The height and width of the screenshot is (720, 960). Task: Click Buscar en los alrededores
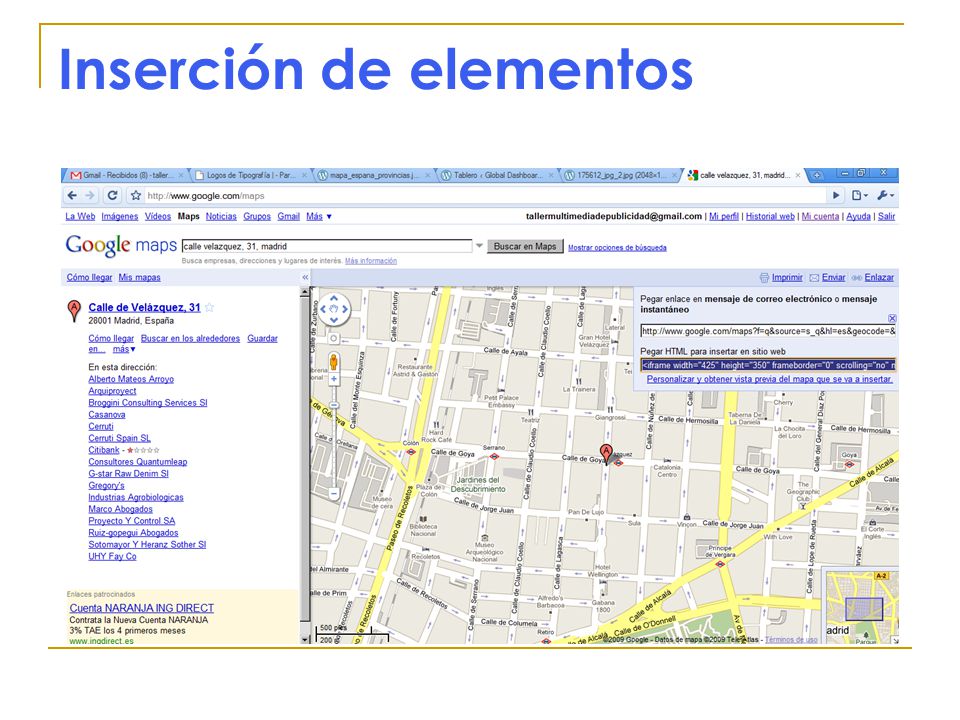[x=190, y=339]
